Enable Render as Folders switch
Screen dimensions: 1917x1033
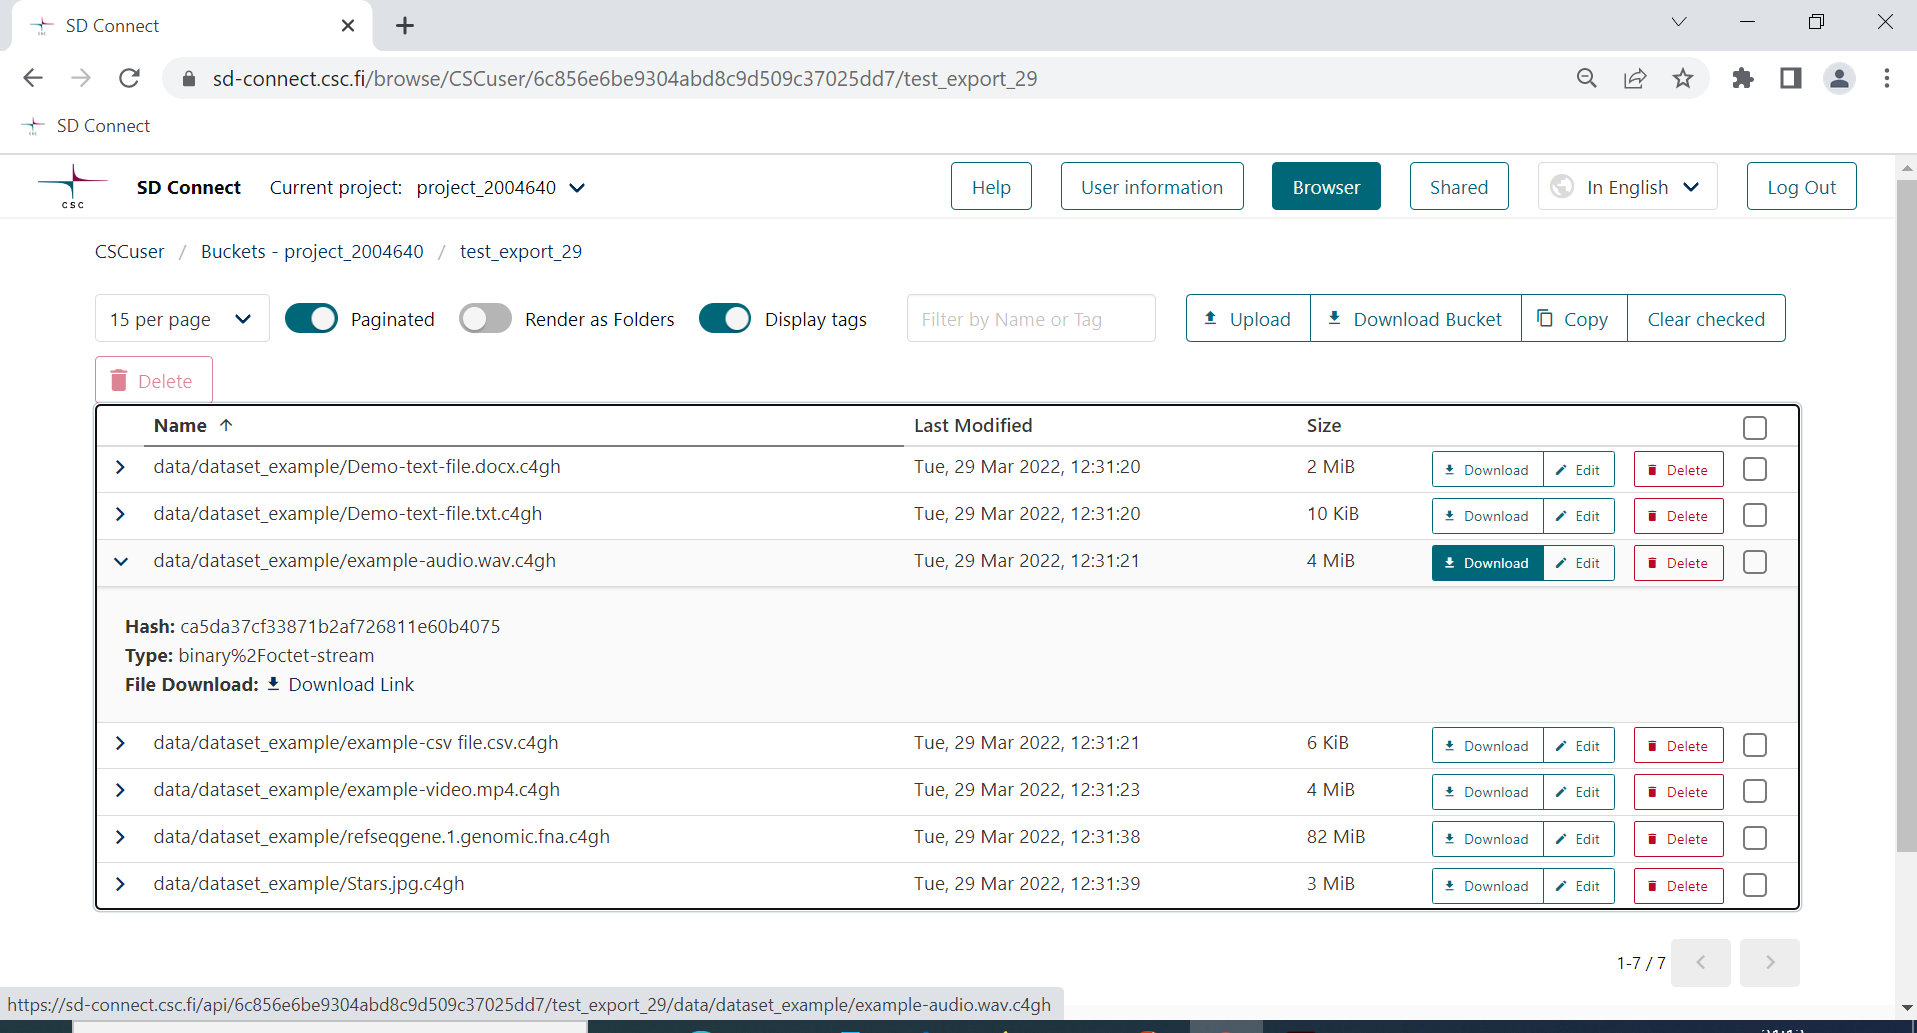(x=485, y=319)
